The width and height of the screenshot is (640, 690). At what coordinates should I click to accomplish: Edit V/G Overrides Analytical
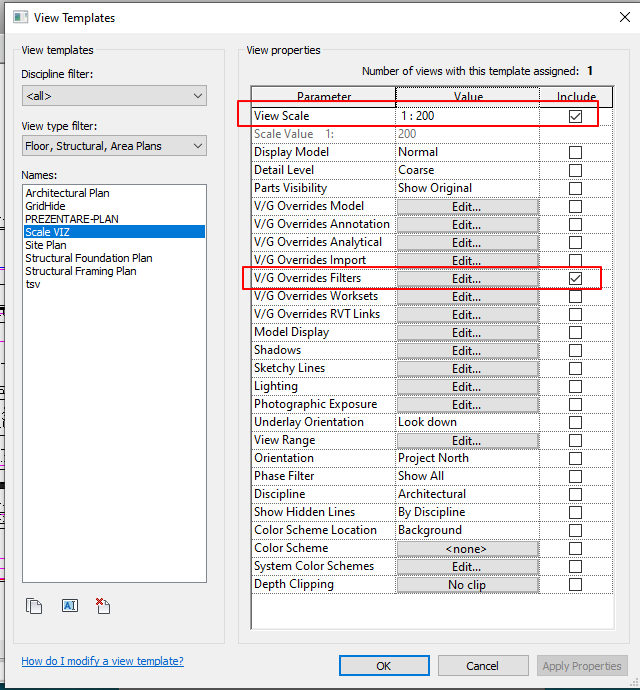point(467,243)
